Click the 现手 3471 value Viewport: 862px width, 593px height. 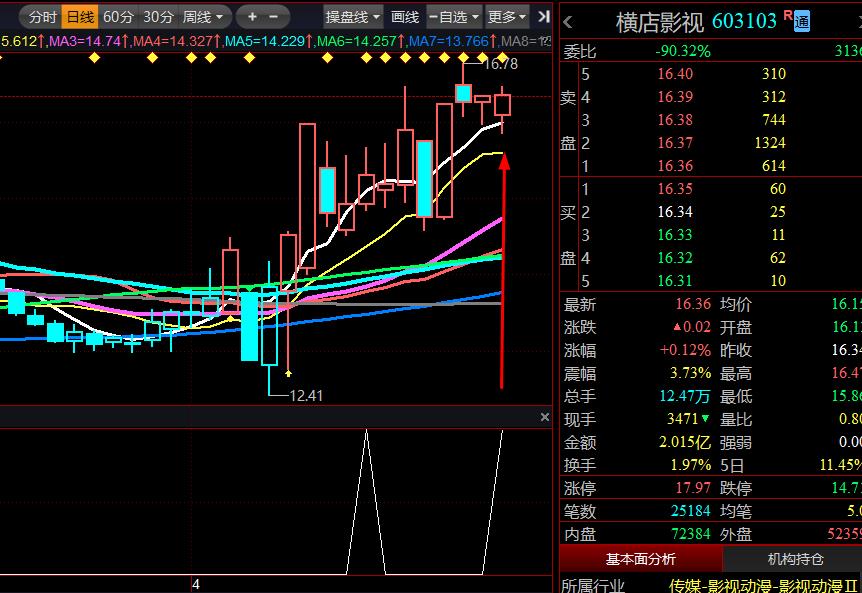[688, 419]
